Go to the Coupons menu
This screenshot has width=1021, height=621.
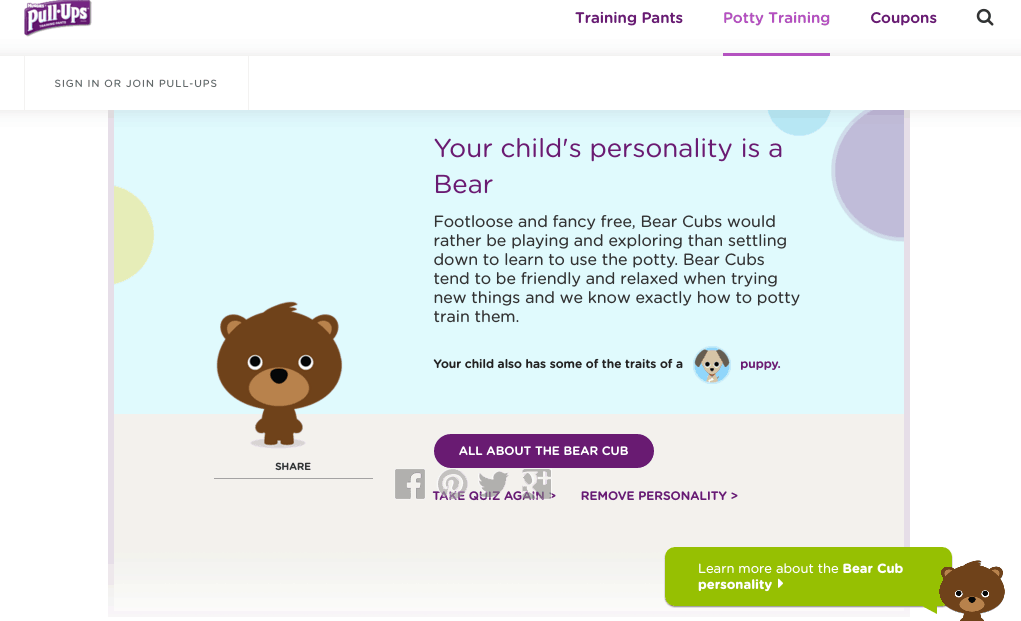coord(903,18)
